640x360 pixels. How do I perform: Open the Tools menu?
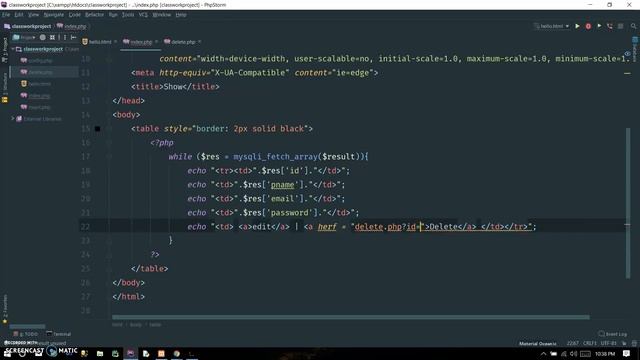pyautogui.click(x=128, y=15)
